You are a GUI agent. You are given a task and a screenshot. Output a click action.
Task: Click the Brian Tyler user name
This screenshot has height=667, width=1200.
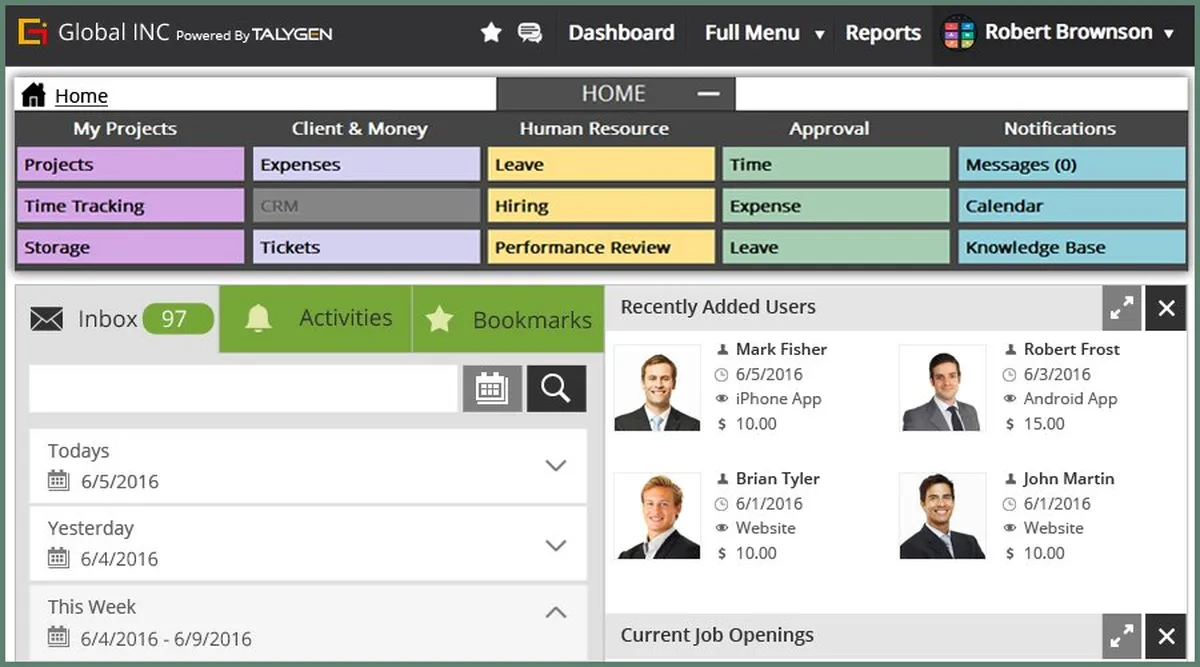tap(777, 478)
